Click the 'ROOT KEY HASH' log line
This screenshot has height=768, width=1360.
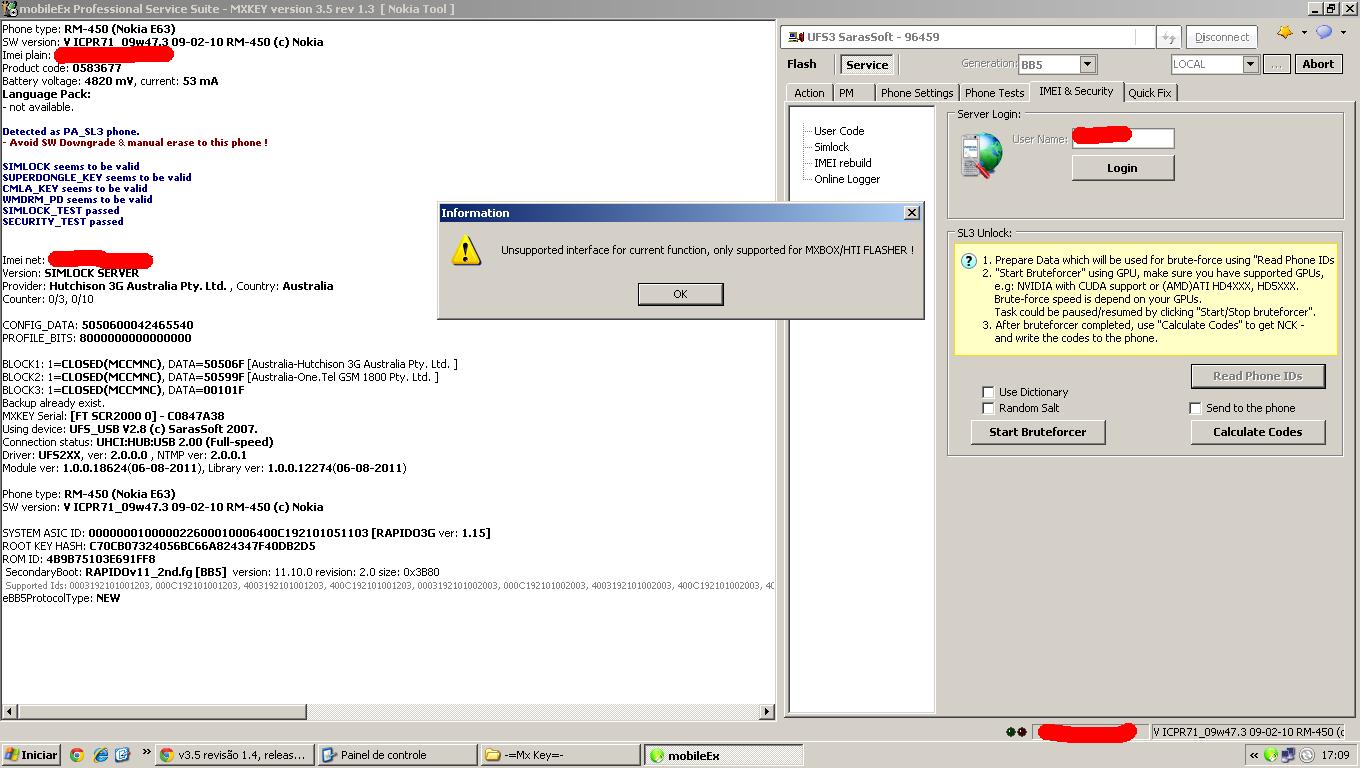click(159, 546)
